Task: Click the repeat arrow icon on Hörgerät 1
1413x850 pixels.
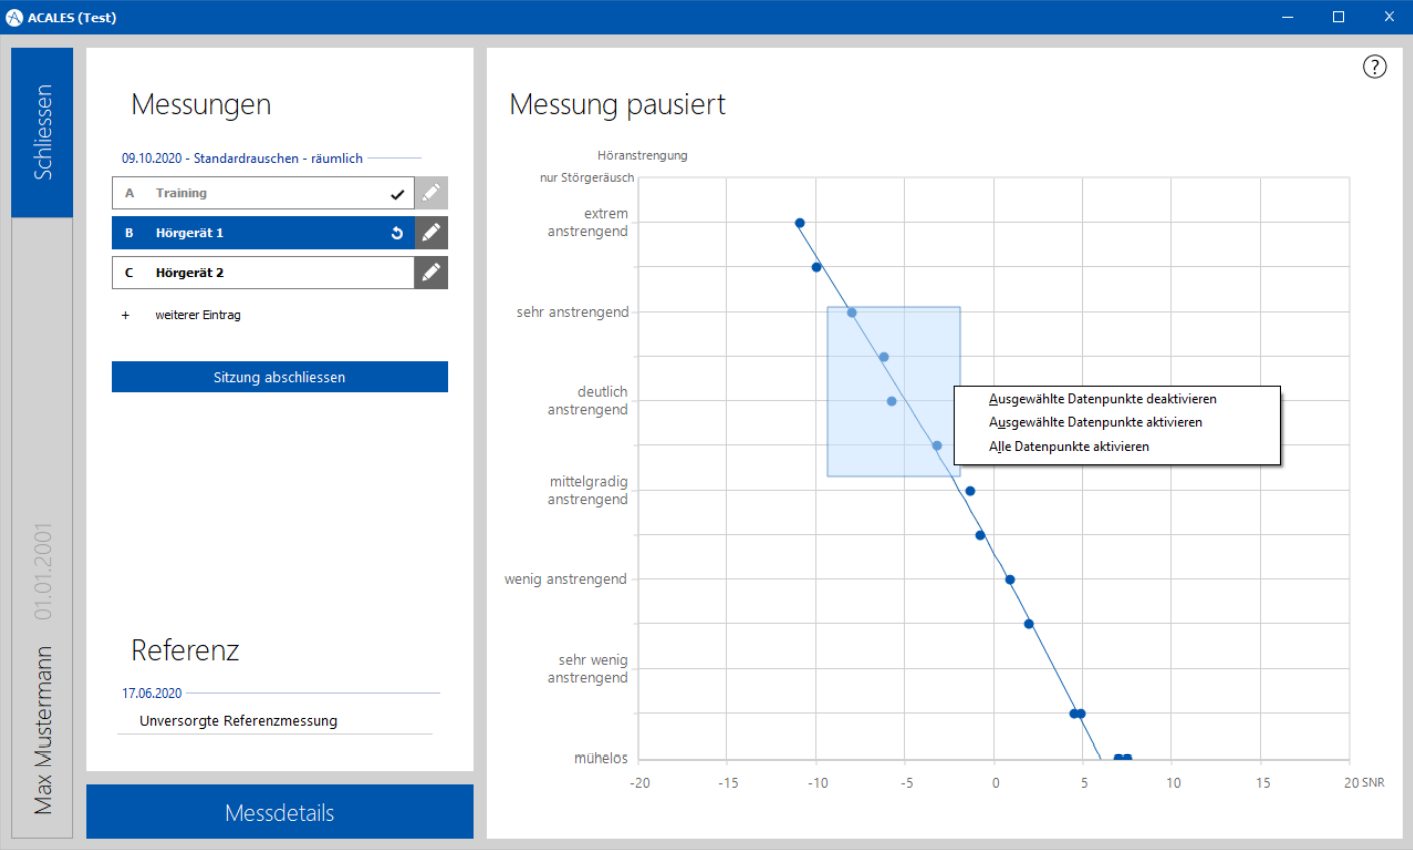Action: 397,233
